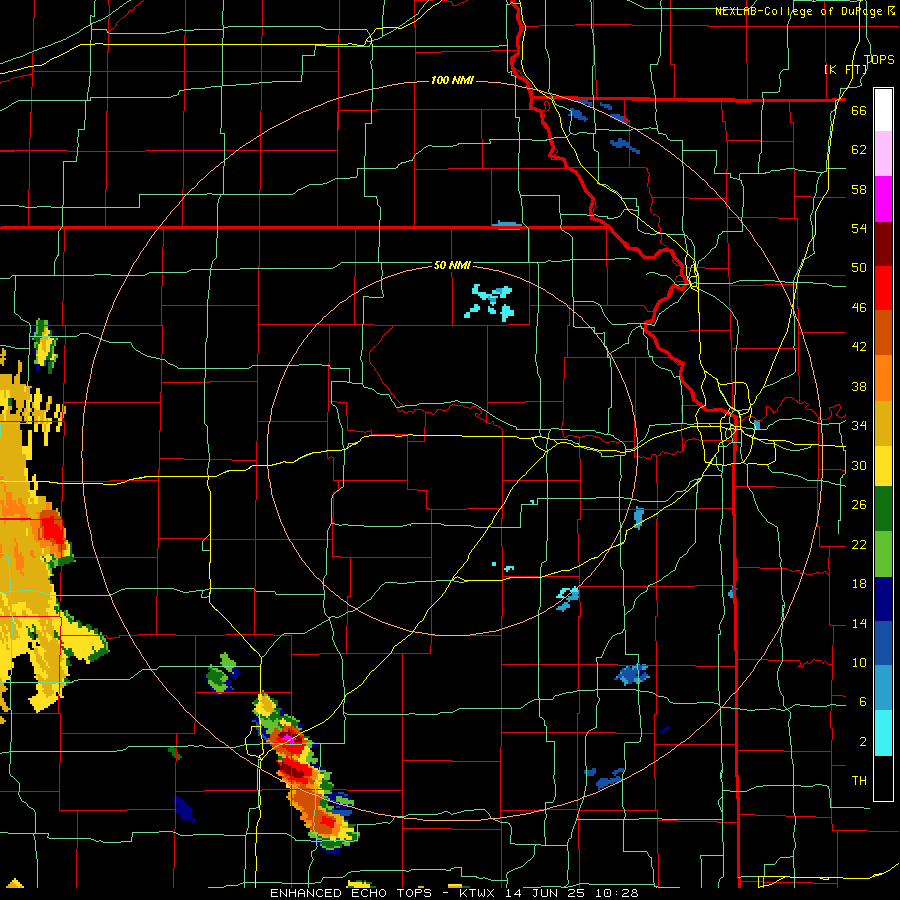Click the "50" legend value on scale

(859, 267)
